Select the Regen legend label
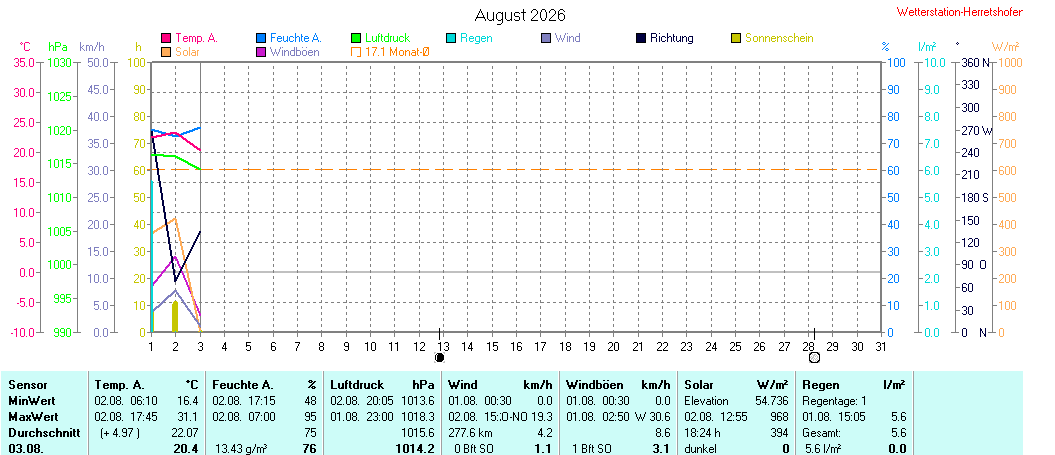The width and height of the screenshot is (1055, 455). coord(476,38)
